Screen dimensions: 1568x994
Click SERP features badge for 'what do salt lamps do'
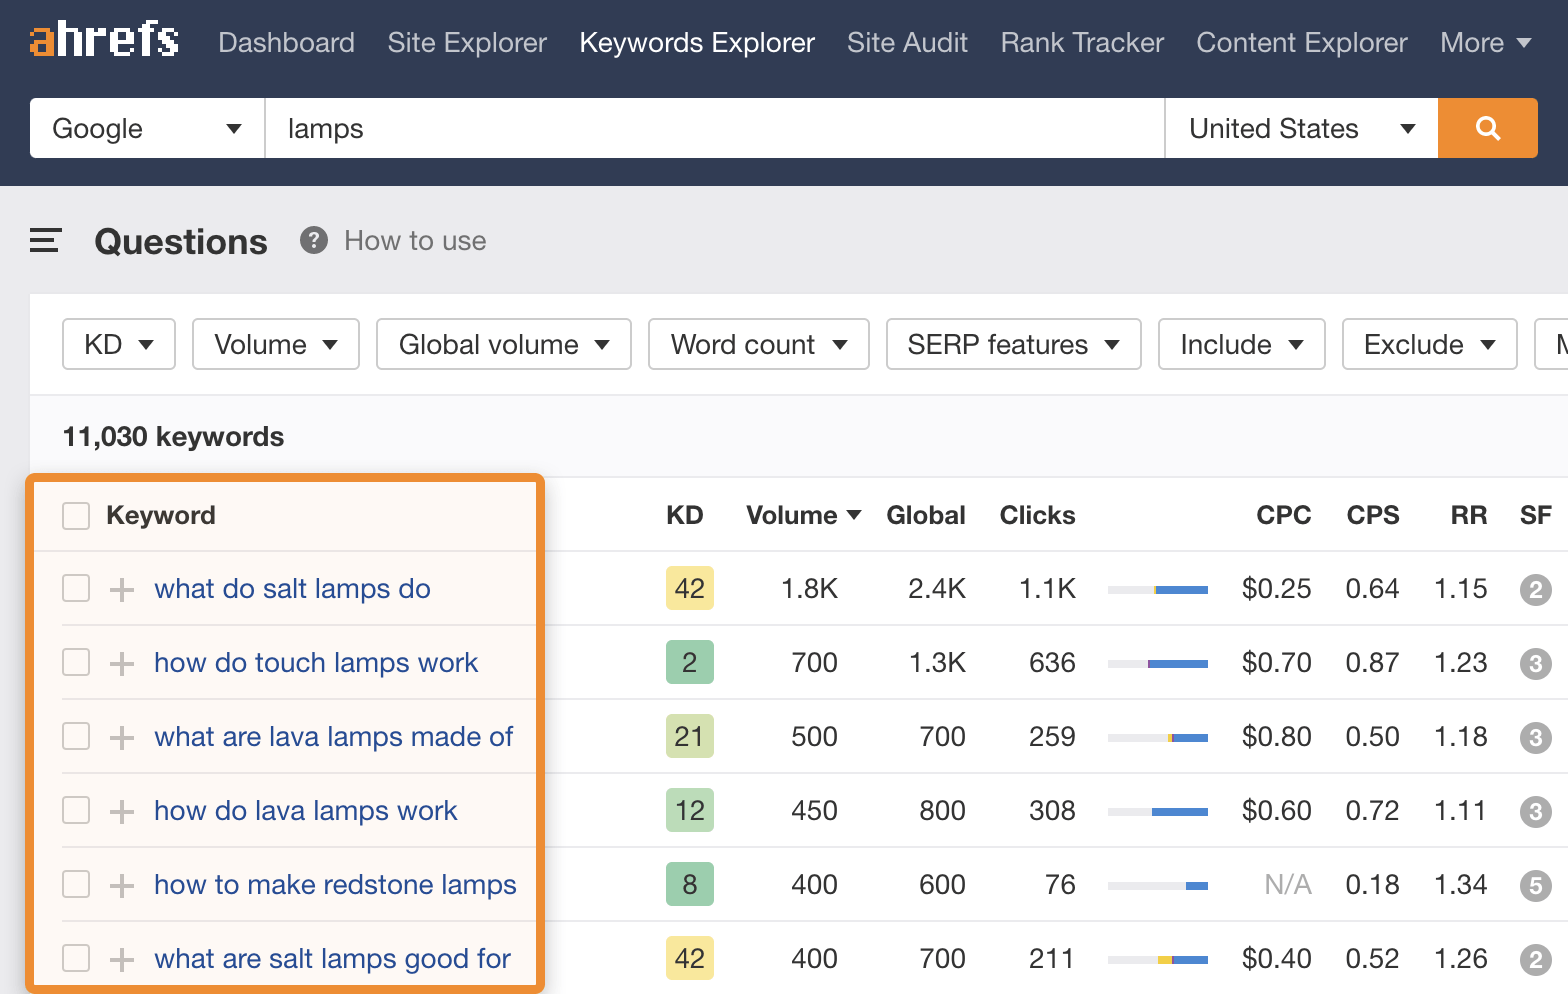[1535, 589]
